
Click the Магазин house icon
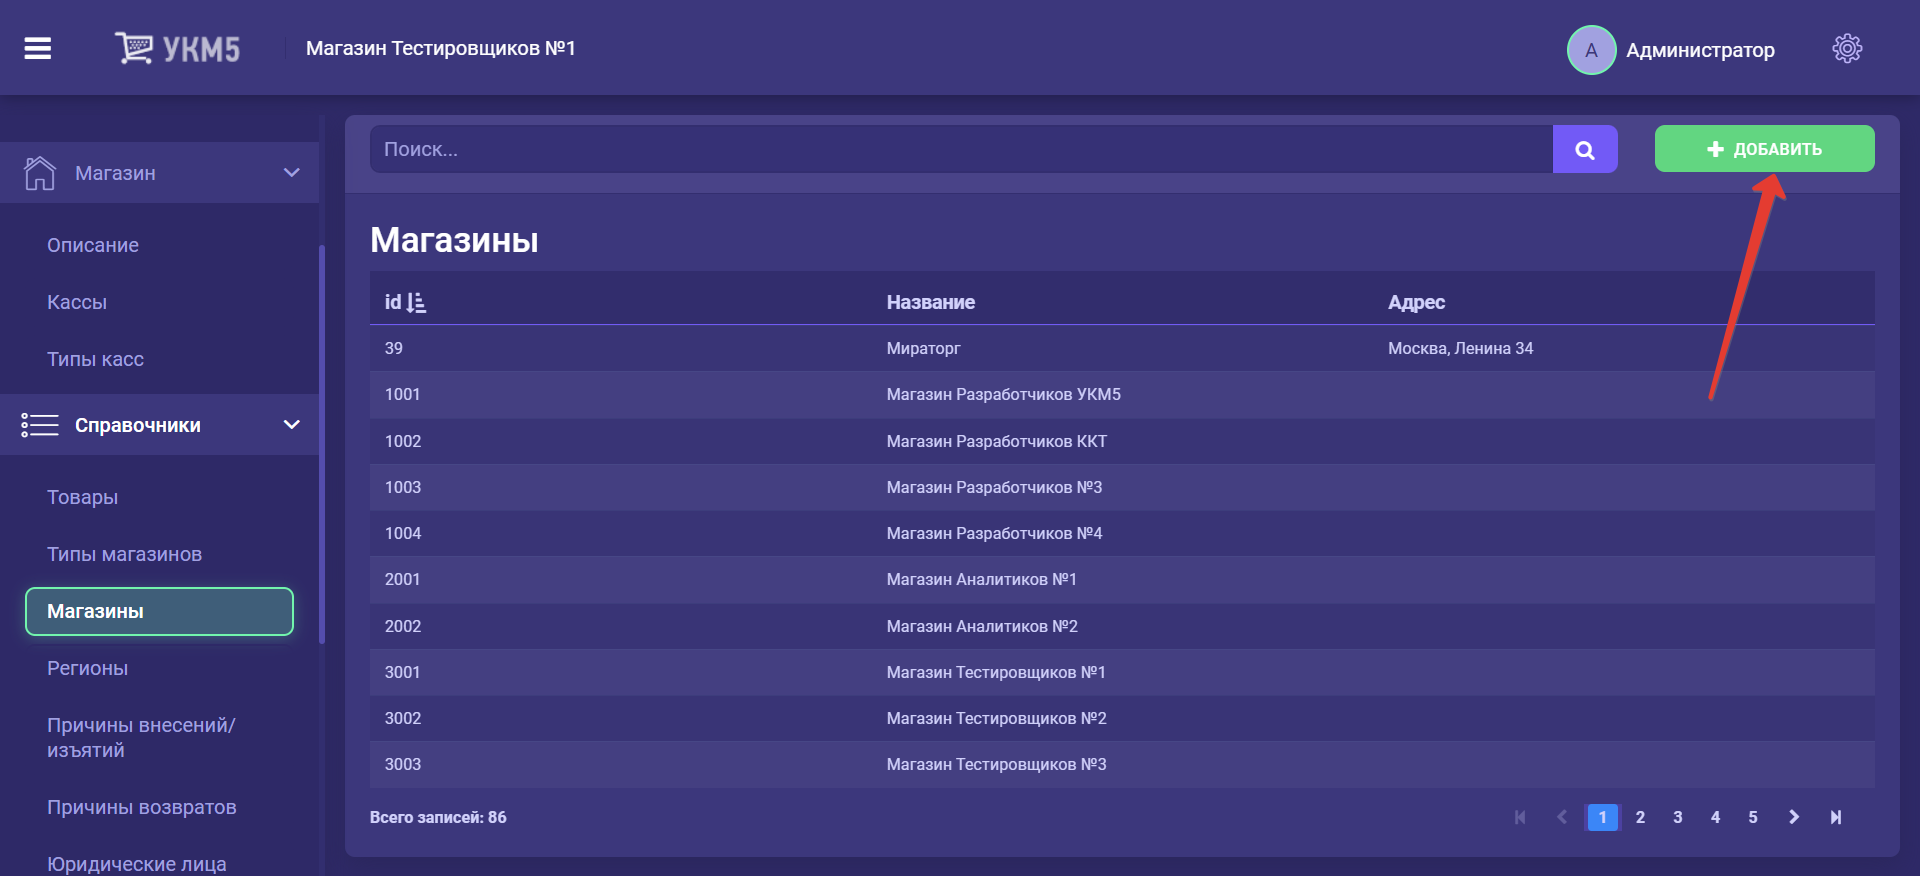[40, 173]
